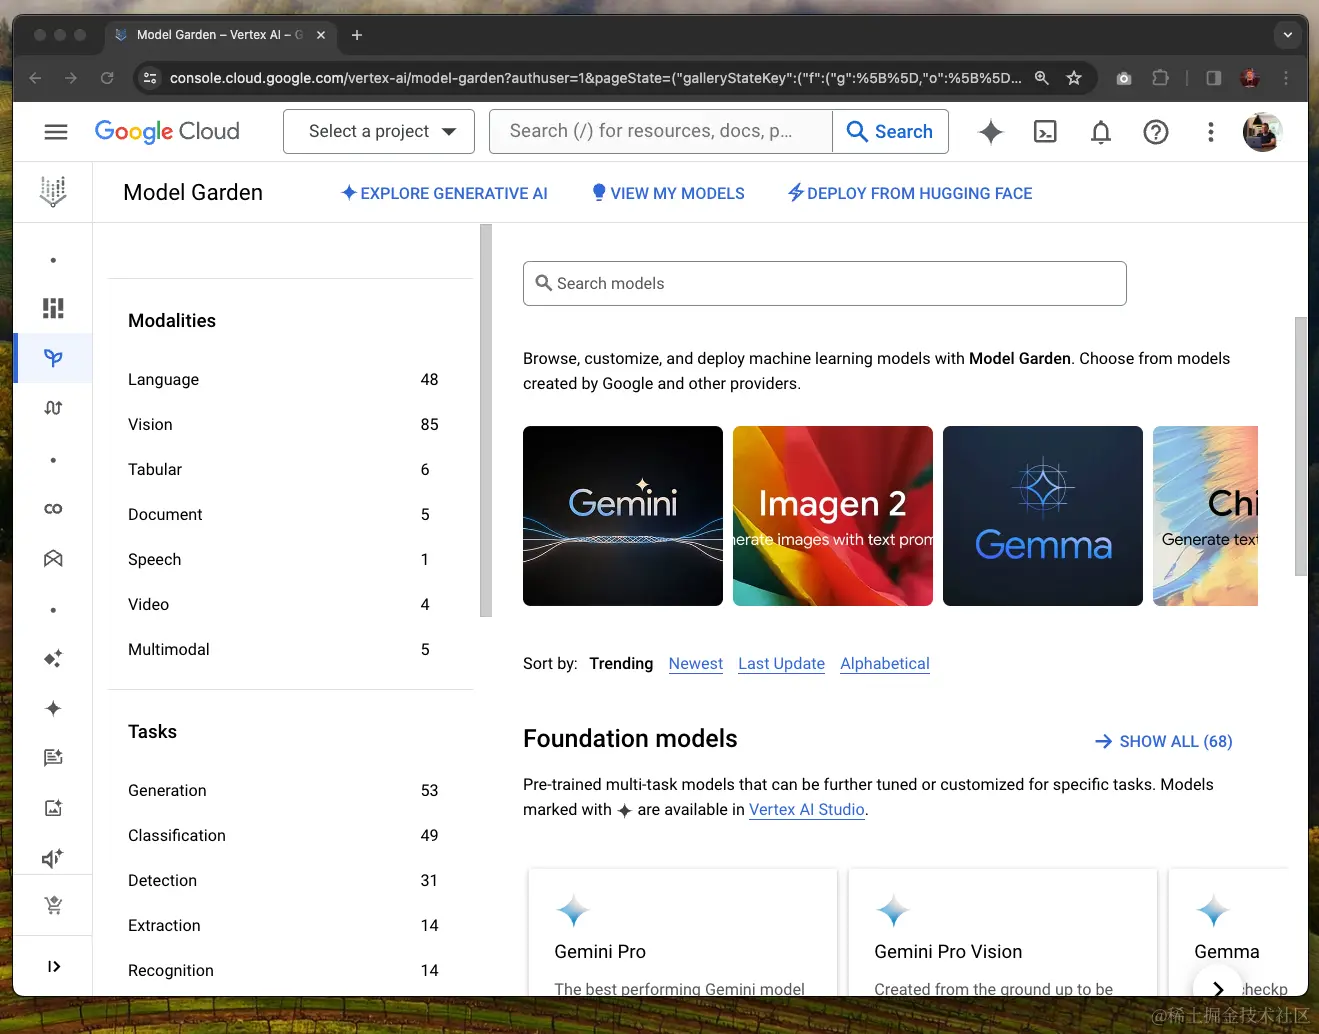The image size is (1319, 1034).
Task: Open the Select a project dropdown
Action: coord(379,131)
